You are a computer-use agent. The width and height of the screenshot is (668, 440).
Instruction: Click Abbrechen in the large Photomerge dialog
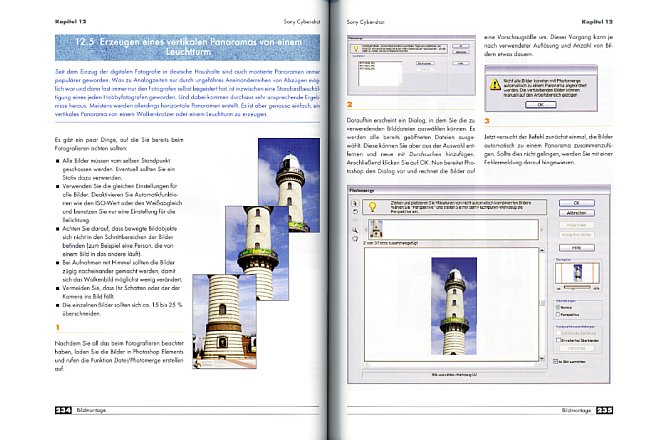point(577,213)
